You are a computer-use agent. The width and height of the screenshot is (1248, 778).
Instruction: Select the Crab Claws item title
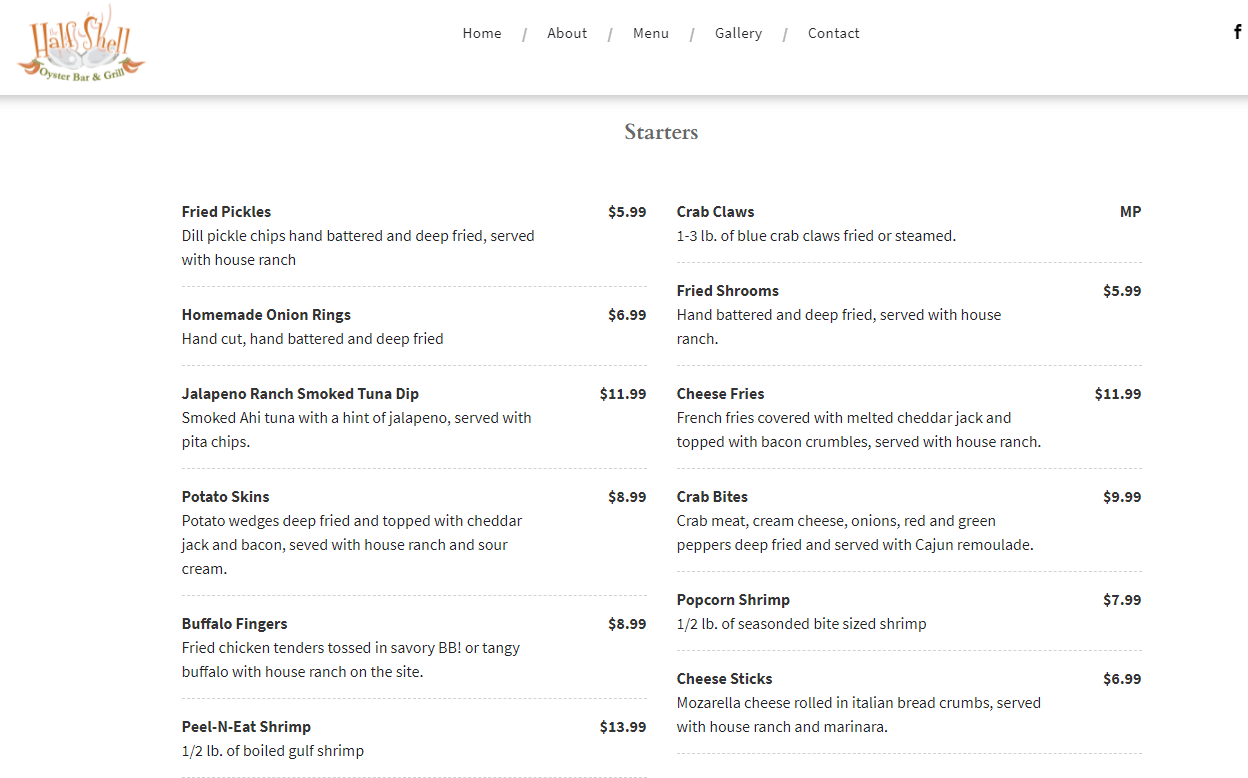(715, 212)
